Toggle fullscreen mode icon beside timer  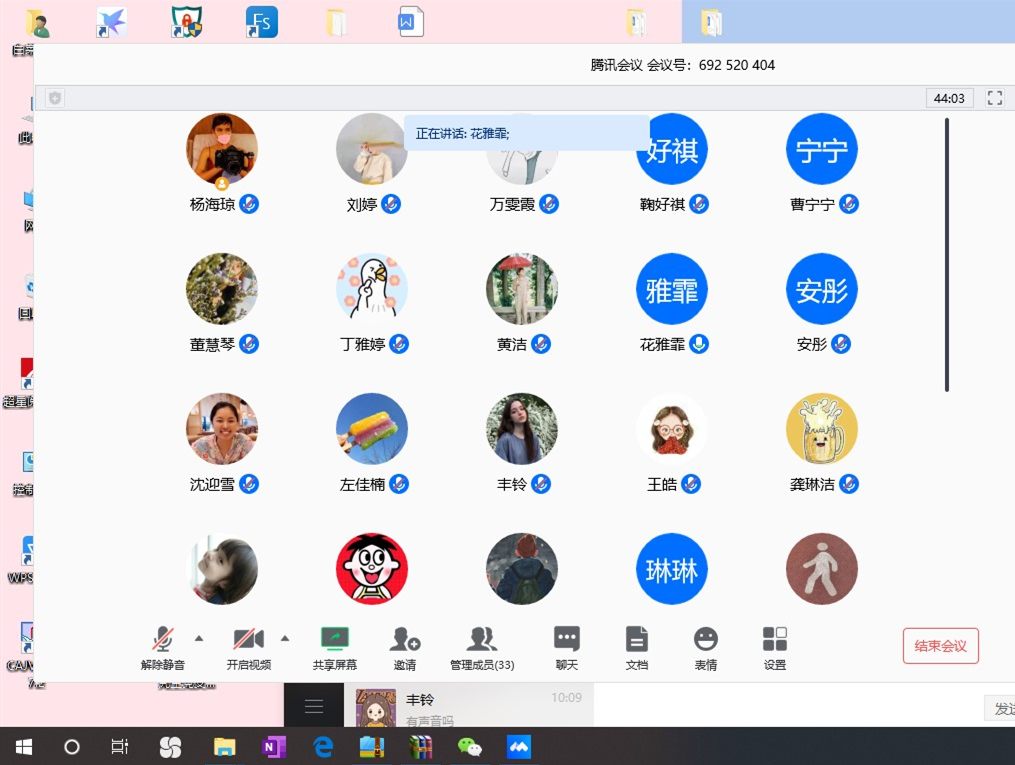point(994,98)
